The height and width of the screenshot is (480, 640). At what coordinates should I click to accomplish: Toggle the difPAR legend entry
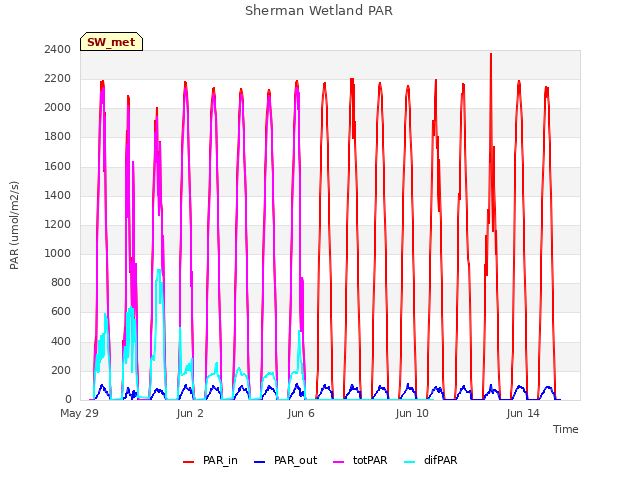click(x=430, y=460)
